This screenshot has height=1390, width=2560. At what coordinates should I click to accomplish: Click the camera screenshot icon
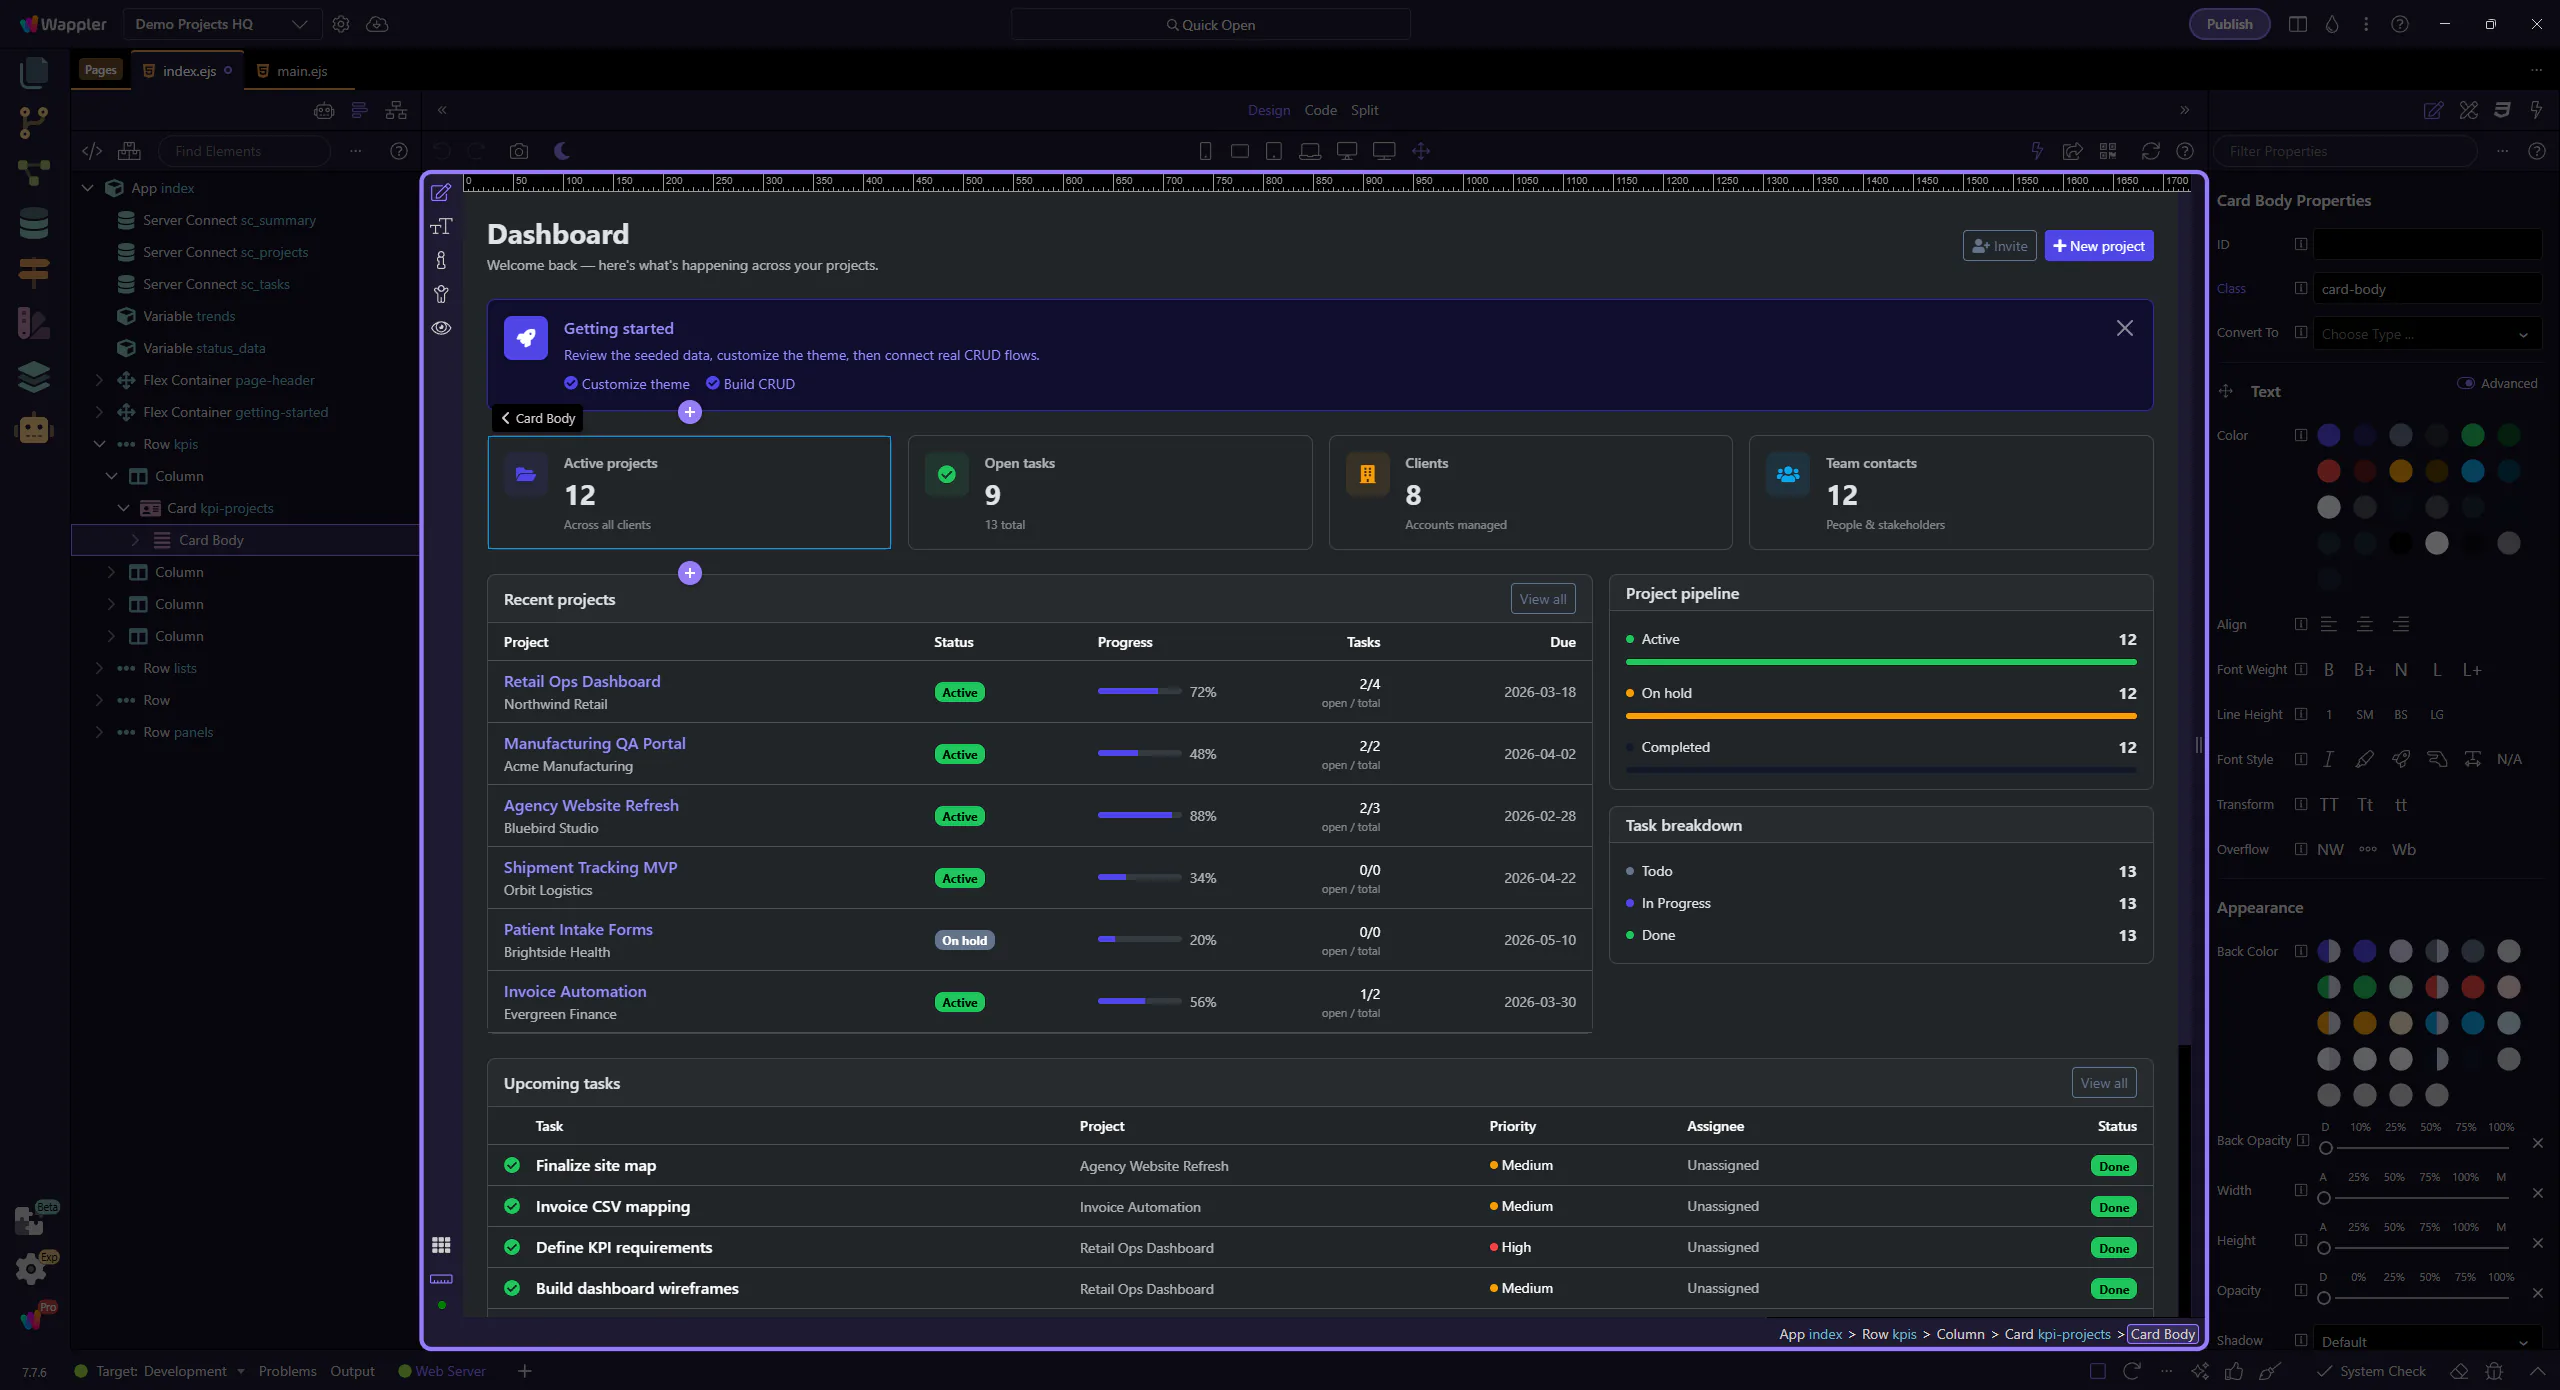[518, 151]
